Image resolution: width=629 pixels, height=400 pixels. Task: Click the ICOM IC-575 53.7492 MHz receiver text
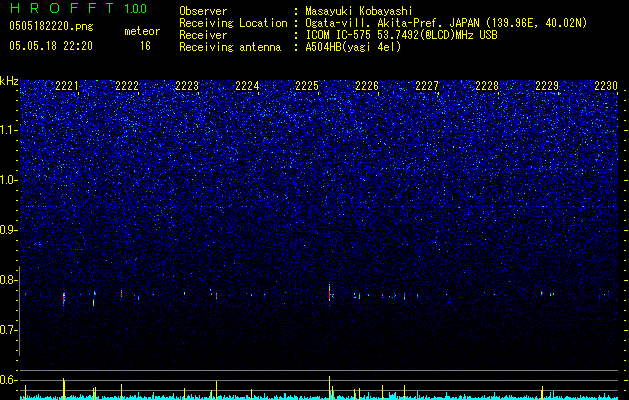[402, 36]
